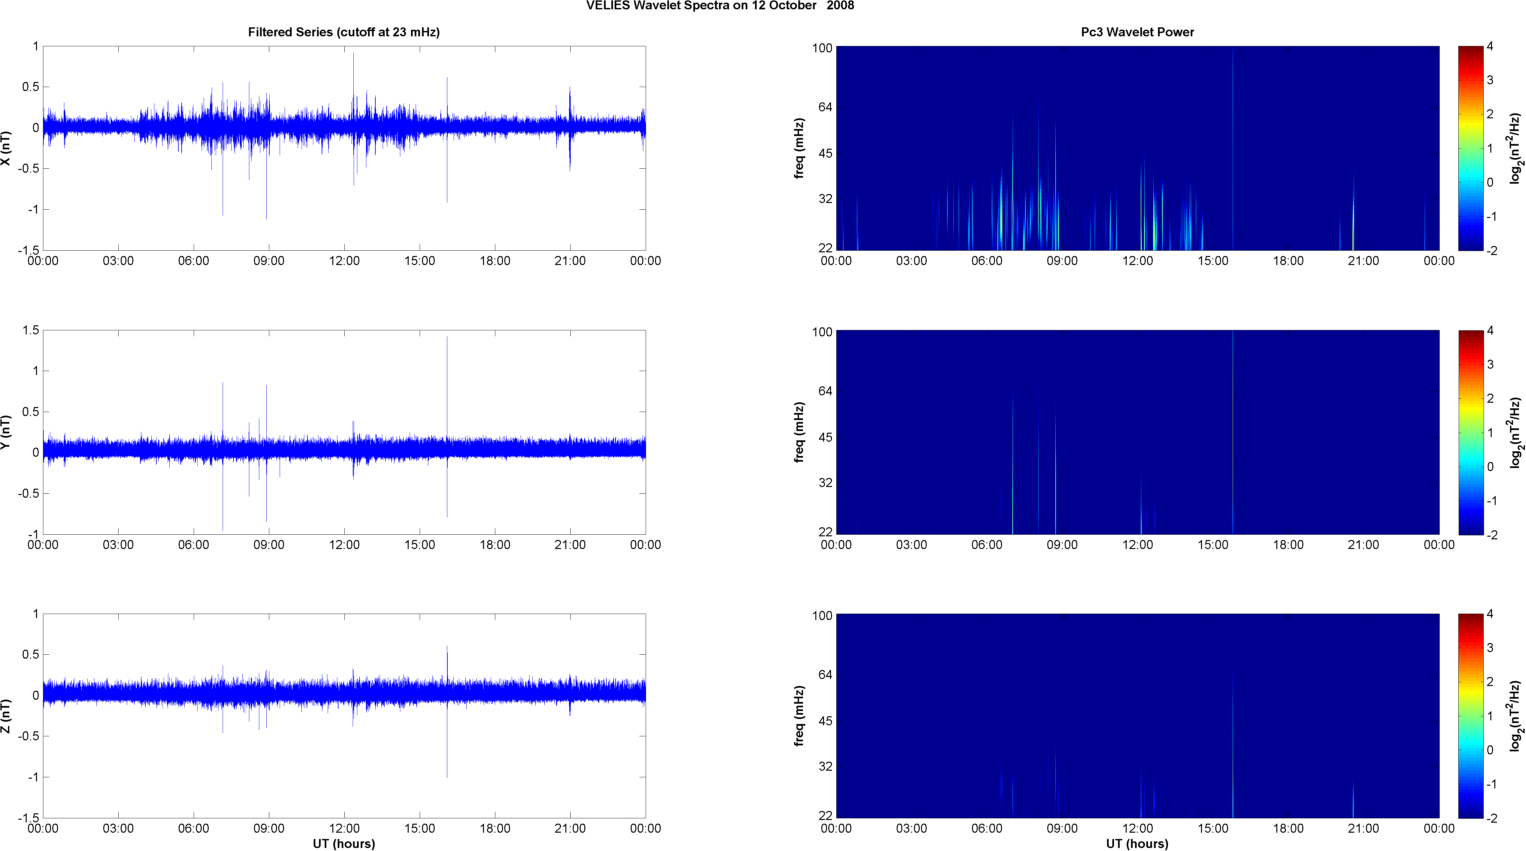The height and width of the screenshot is (851, 1526).
Task: Click the 'Z (nT)' axis label
Action: pyautogui.click(x=7, y=716)
